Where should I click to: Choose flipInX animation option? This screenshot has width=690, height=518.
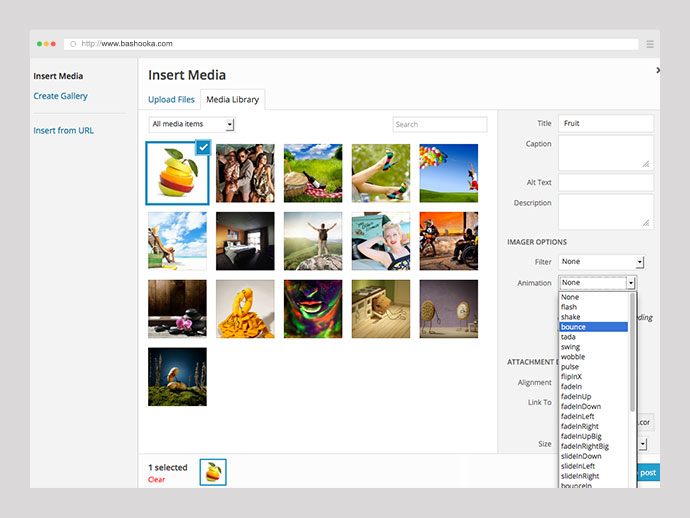point(593,377)
